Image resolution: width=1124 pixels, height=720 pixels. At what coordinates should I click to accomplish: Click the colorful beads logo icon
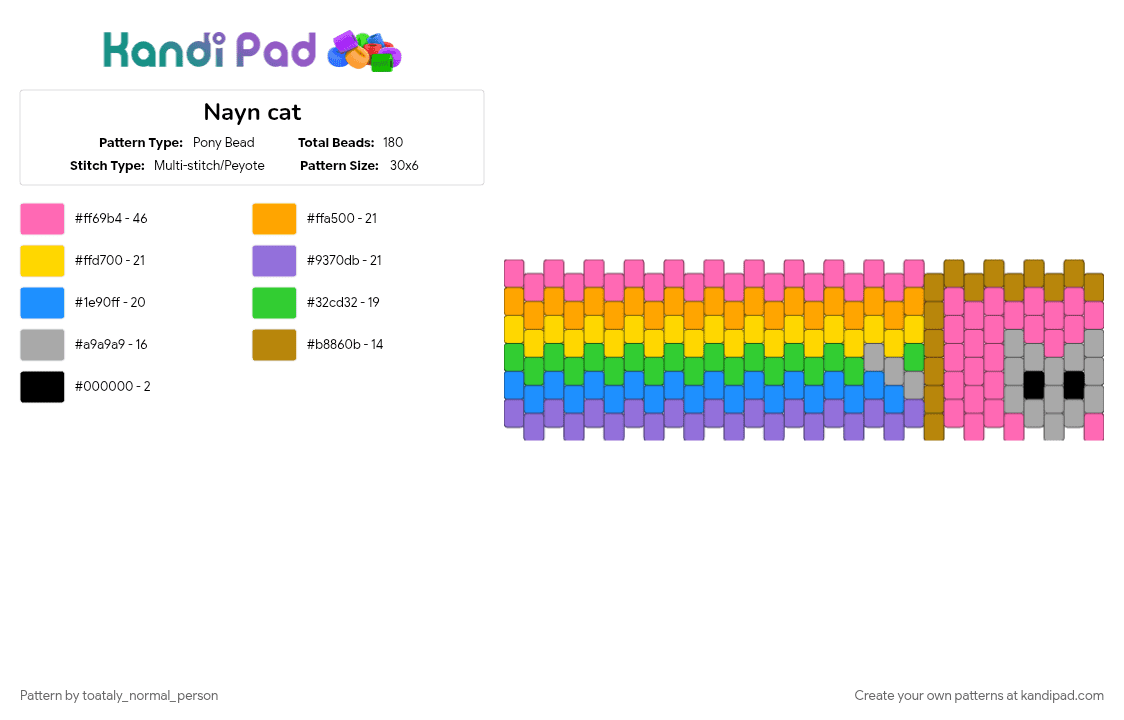pyautogui.click(x=364, y=51)
